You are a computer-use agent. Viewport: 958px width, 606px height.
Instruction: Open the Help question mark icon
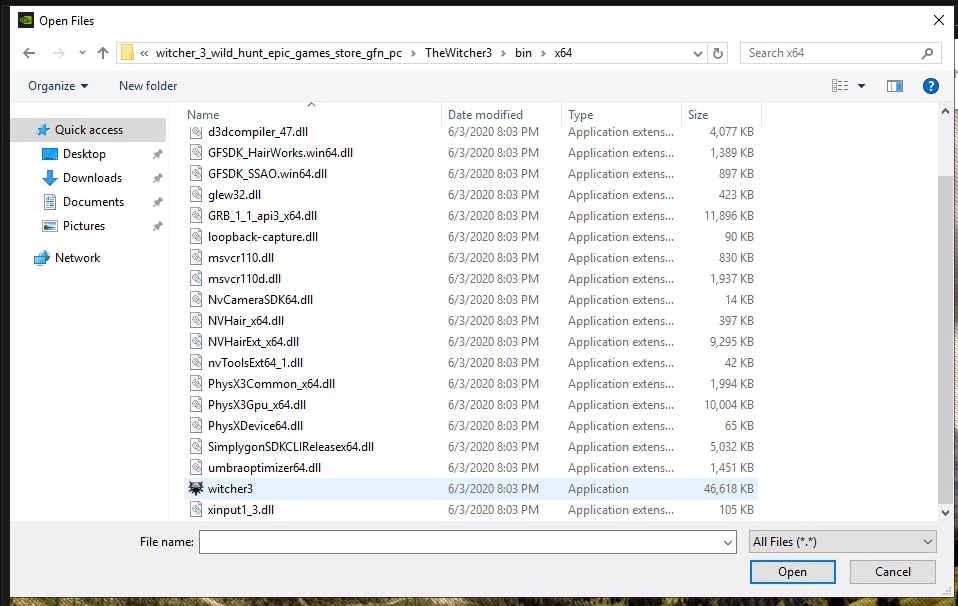(x=930, y=86)
